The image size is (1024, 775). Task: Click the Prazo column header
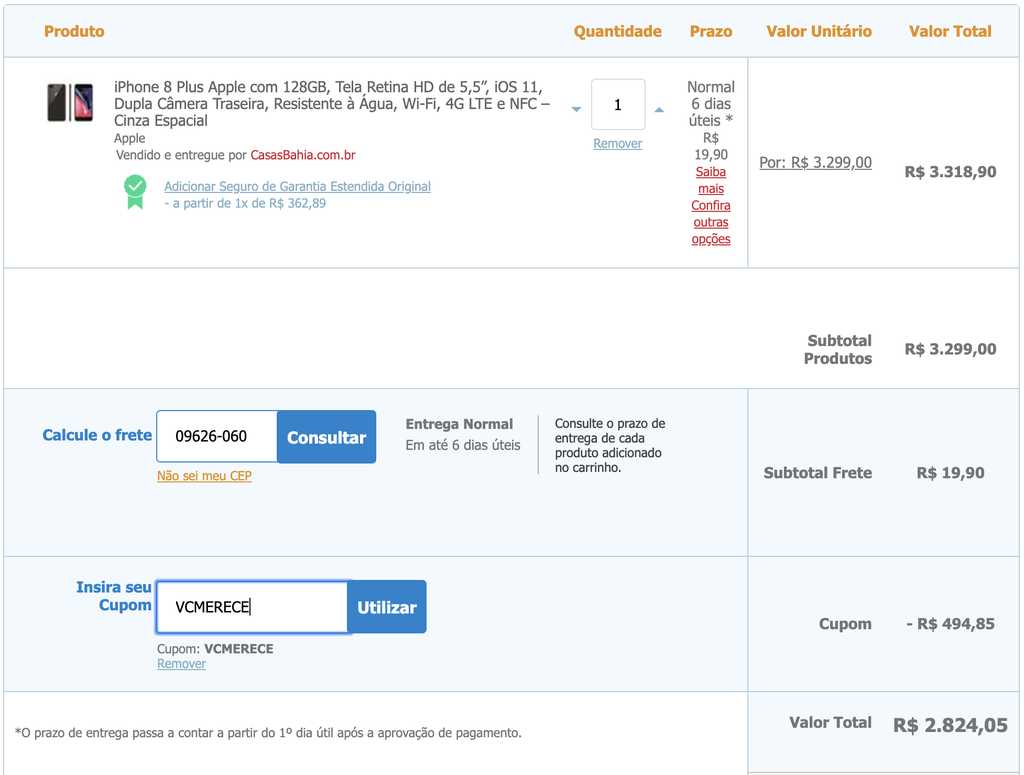(711, 31)
